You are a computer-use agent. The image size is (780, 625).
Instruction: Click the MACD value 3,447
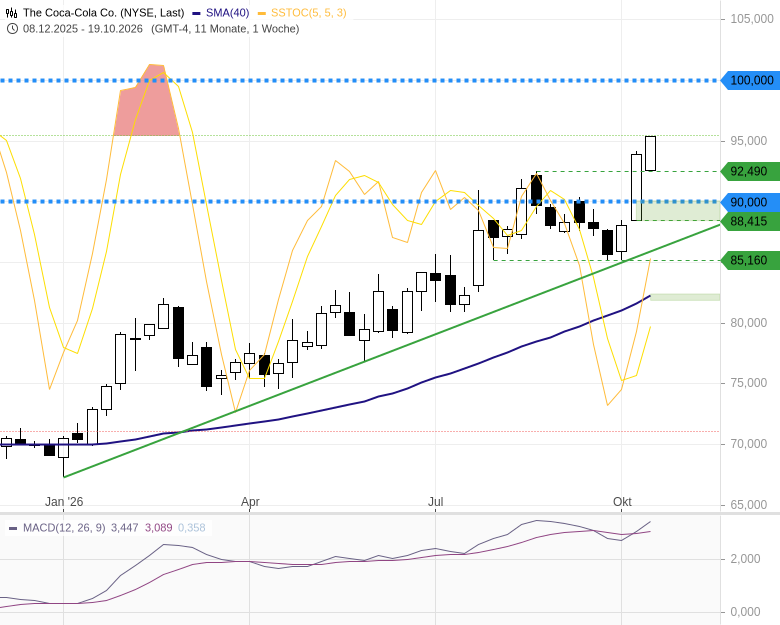(x=124, y=527)
